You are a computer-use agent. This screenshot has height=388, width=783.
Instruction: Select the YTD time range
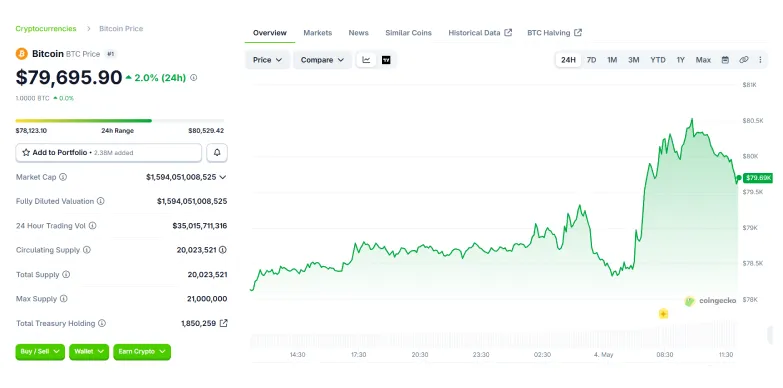(x=658, y=60)
